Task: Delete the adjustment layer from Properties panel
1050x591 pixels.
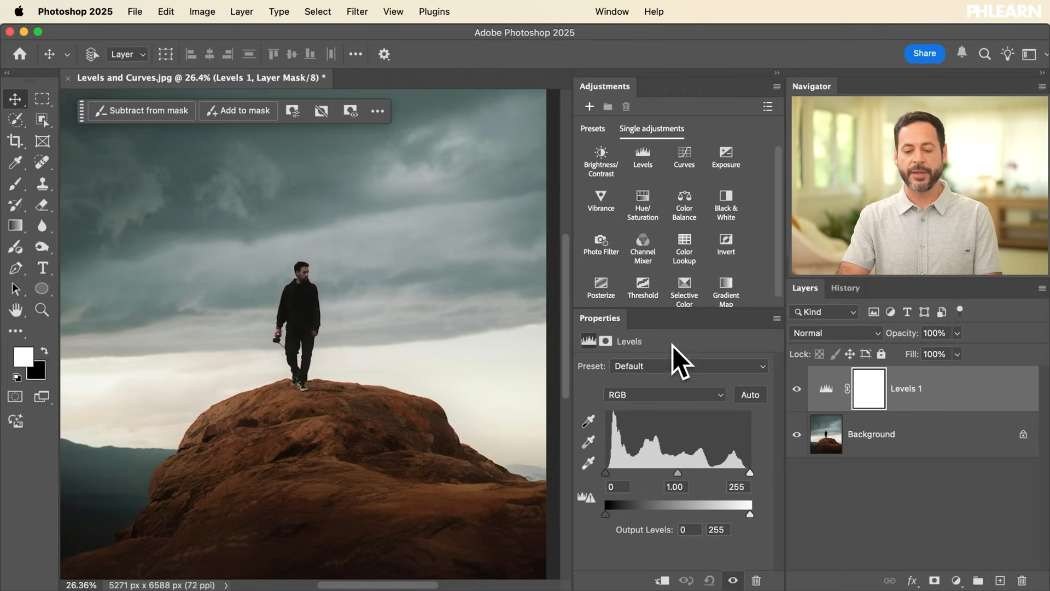Action: [756, 580]
